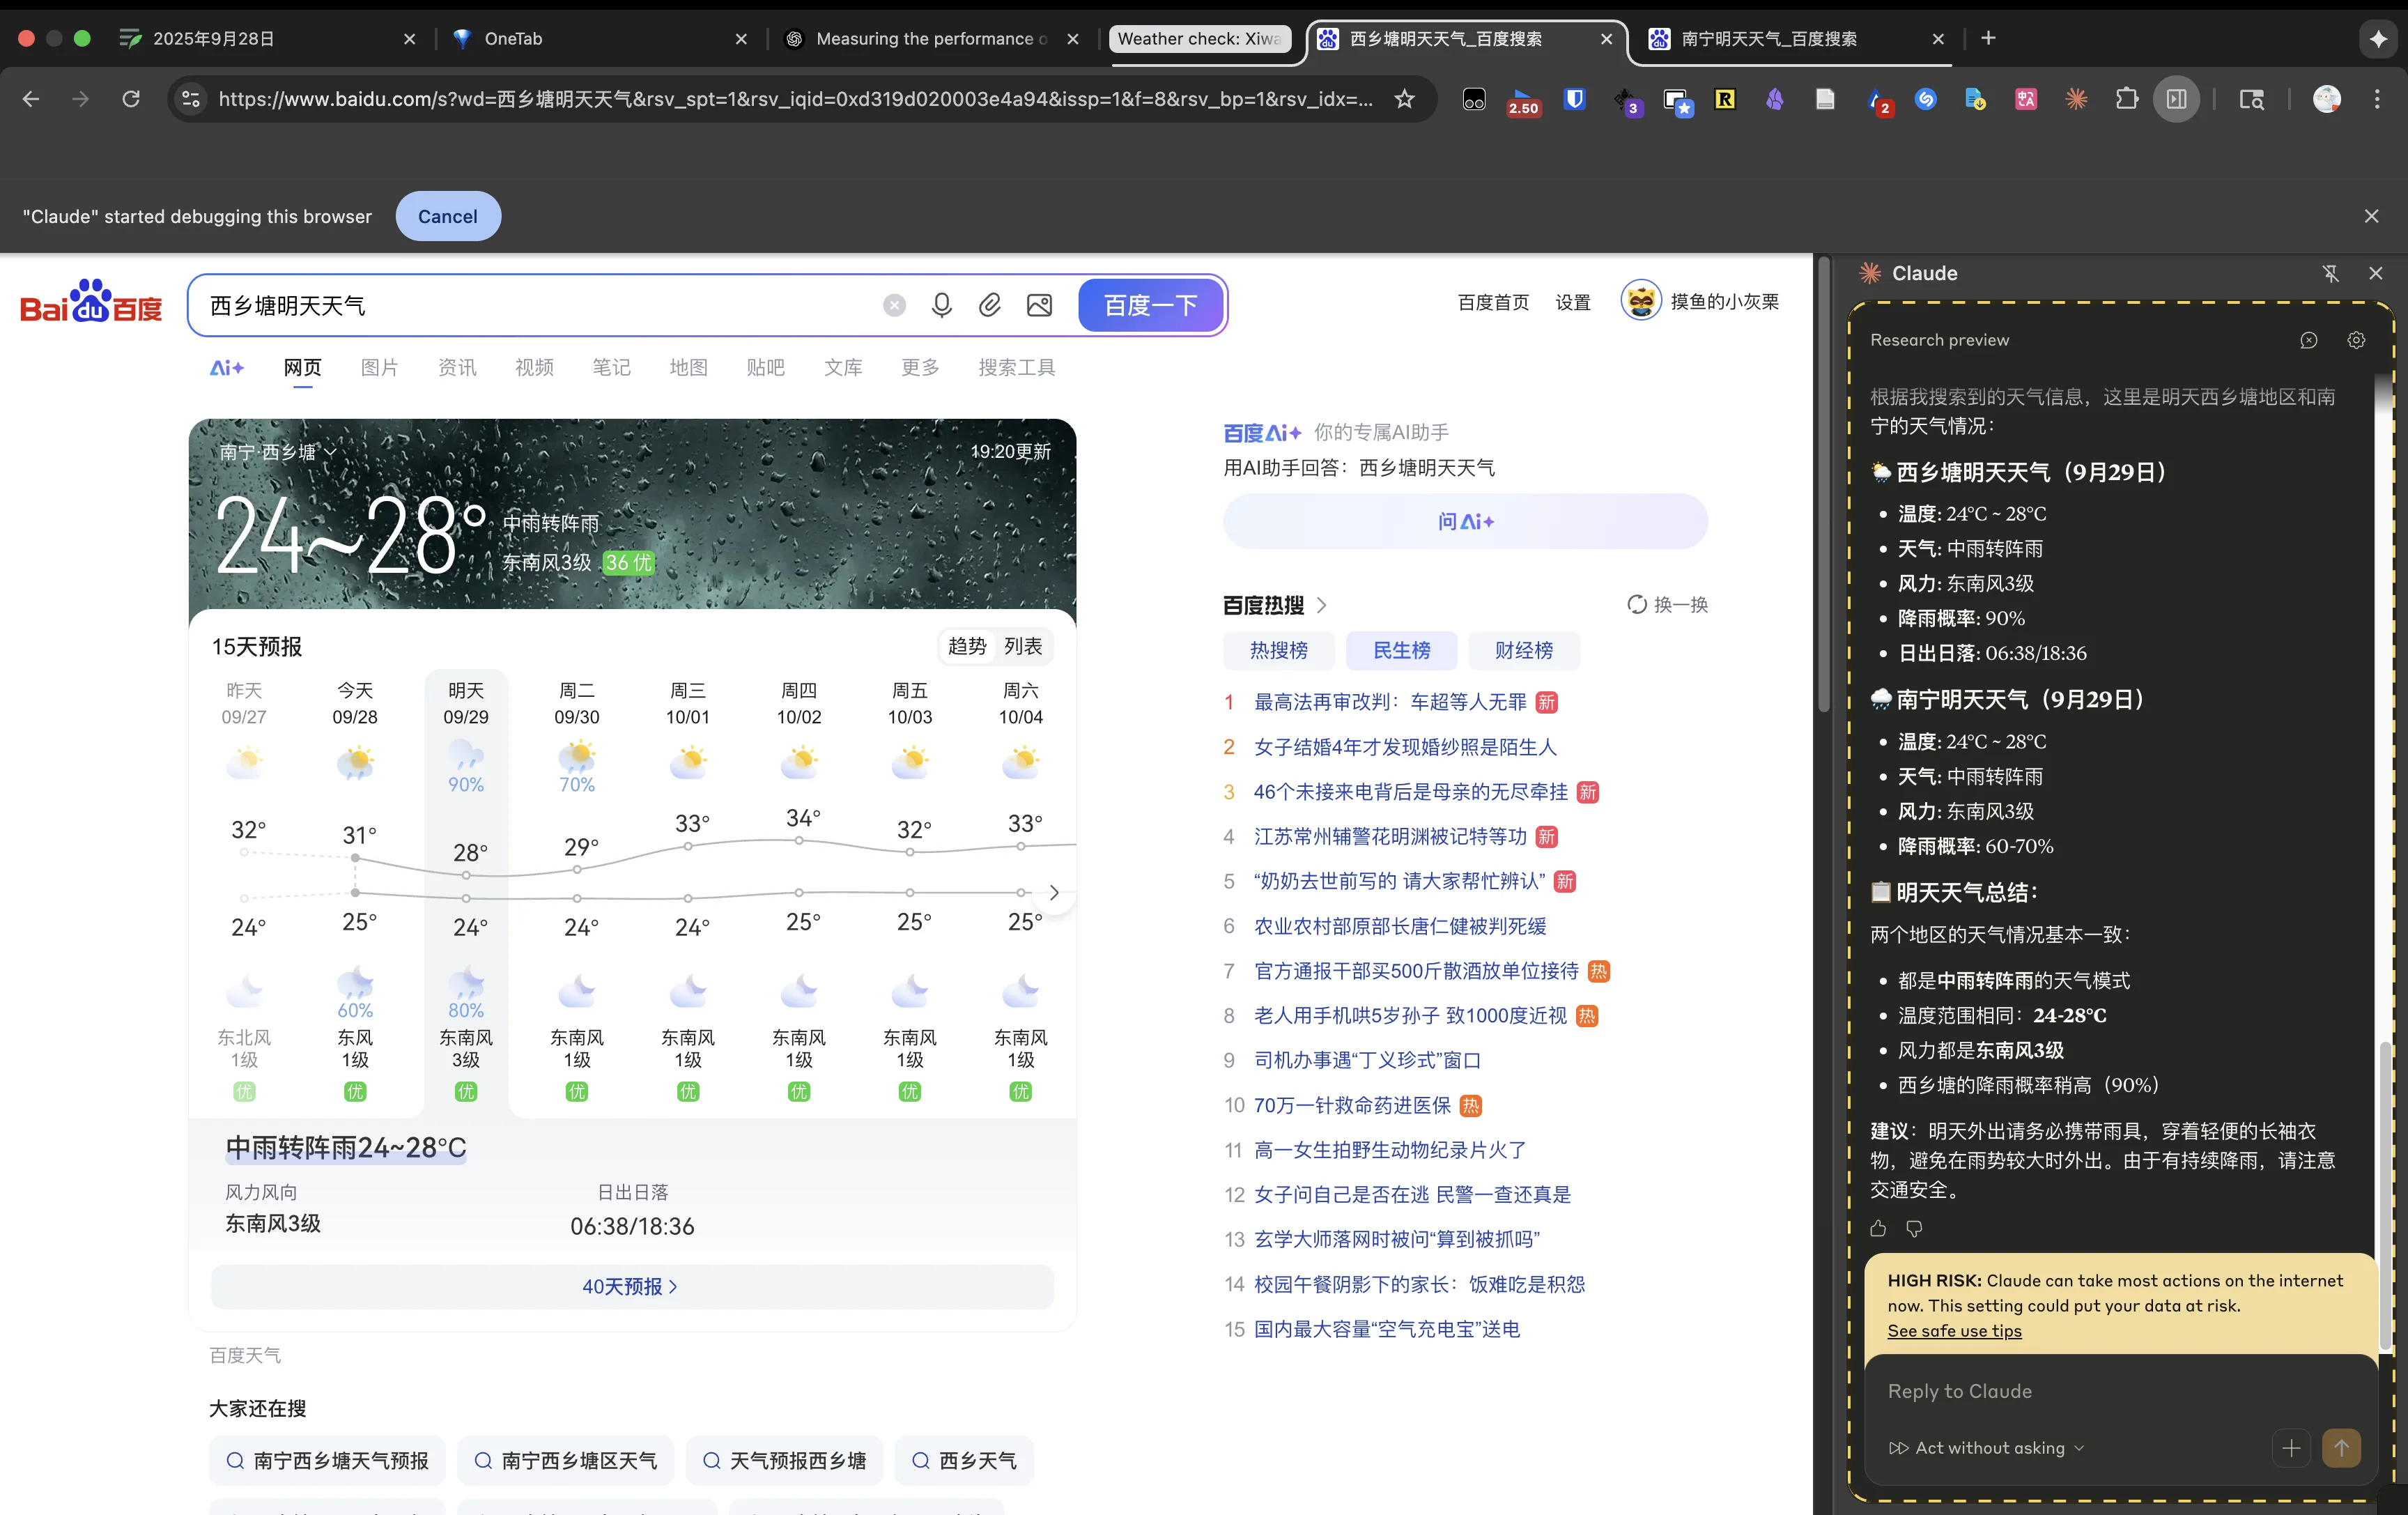Open the browser extensions puzzle icon
Screen dimensions: 2408x1515
[x=2126, y=99]
